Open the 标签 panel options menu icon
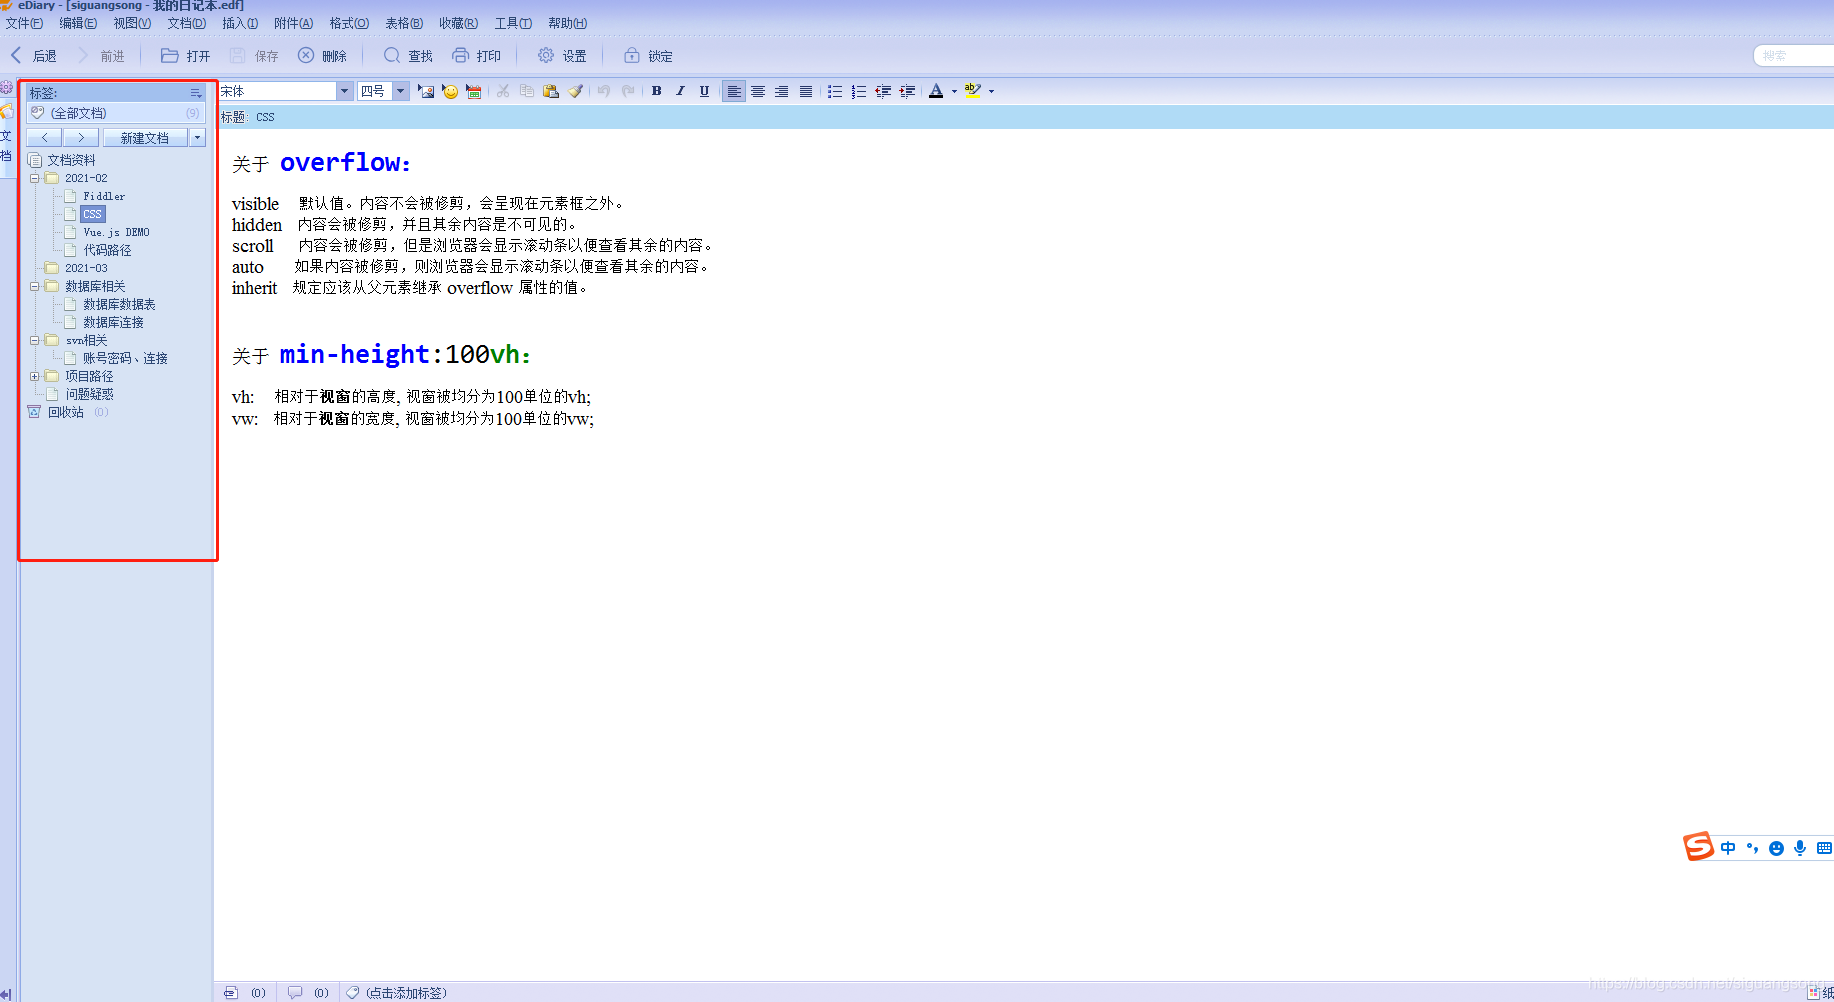This screenshot has height=1002, width=1834. pos(196,93)
